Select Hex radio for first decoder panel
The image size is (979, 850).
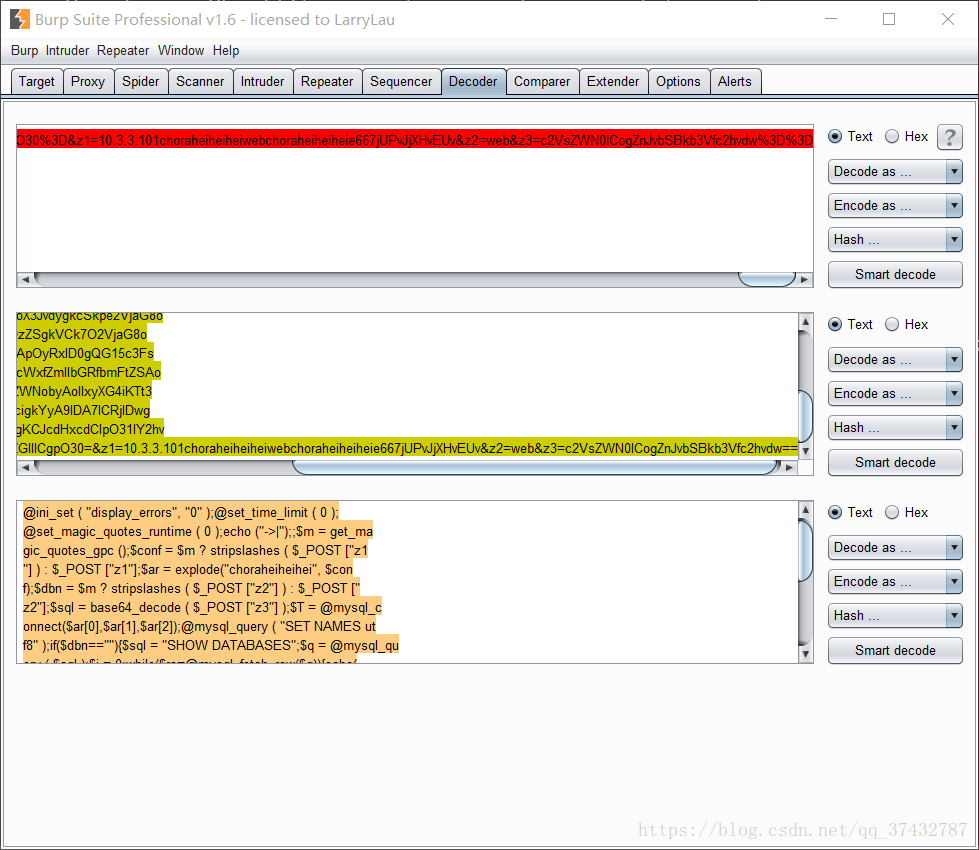(x=892, y=136)
